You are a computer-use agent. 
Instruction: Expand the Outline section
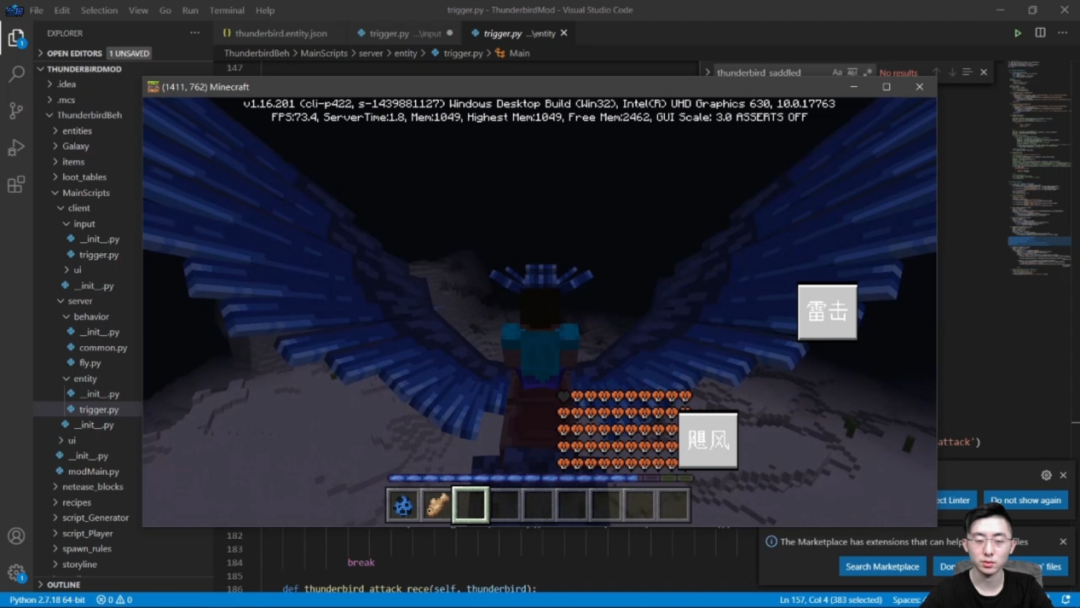pyautogui.click(x=63, y=585)
